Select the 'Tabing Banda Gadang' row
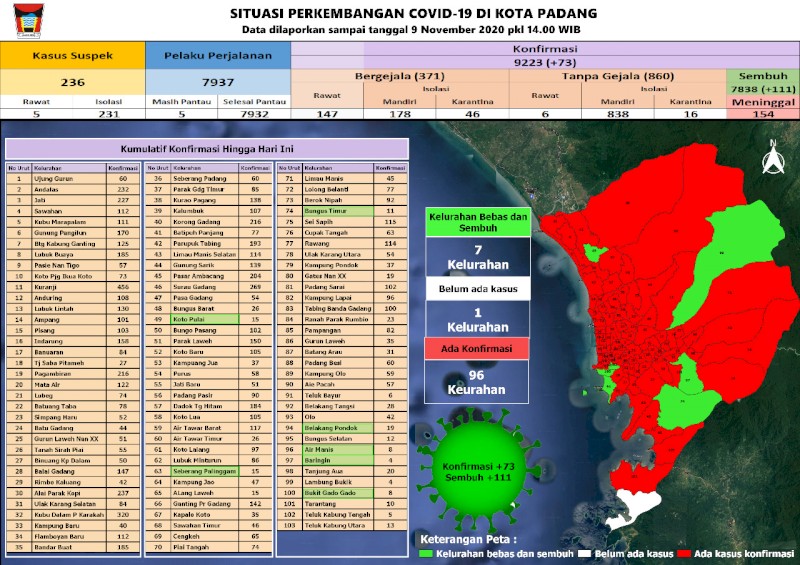Viewport: 800px width, 565px height. [342, 309]
